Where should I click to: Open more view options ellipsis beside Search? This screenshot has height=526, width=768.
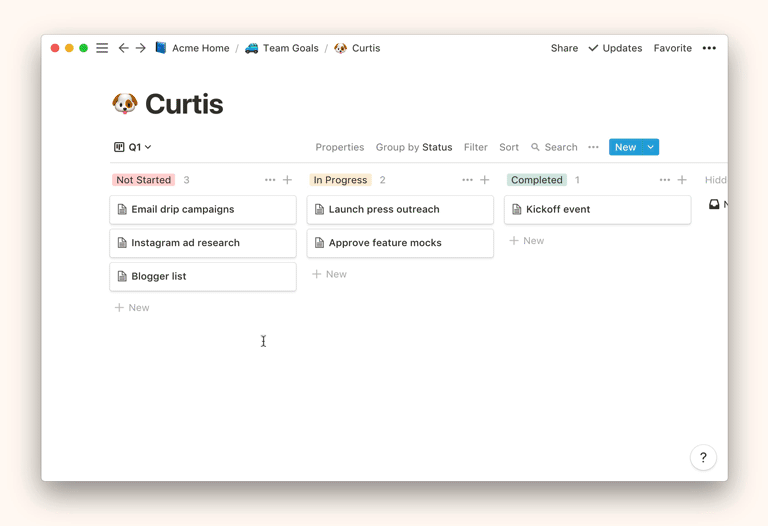[593, 147]
